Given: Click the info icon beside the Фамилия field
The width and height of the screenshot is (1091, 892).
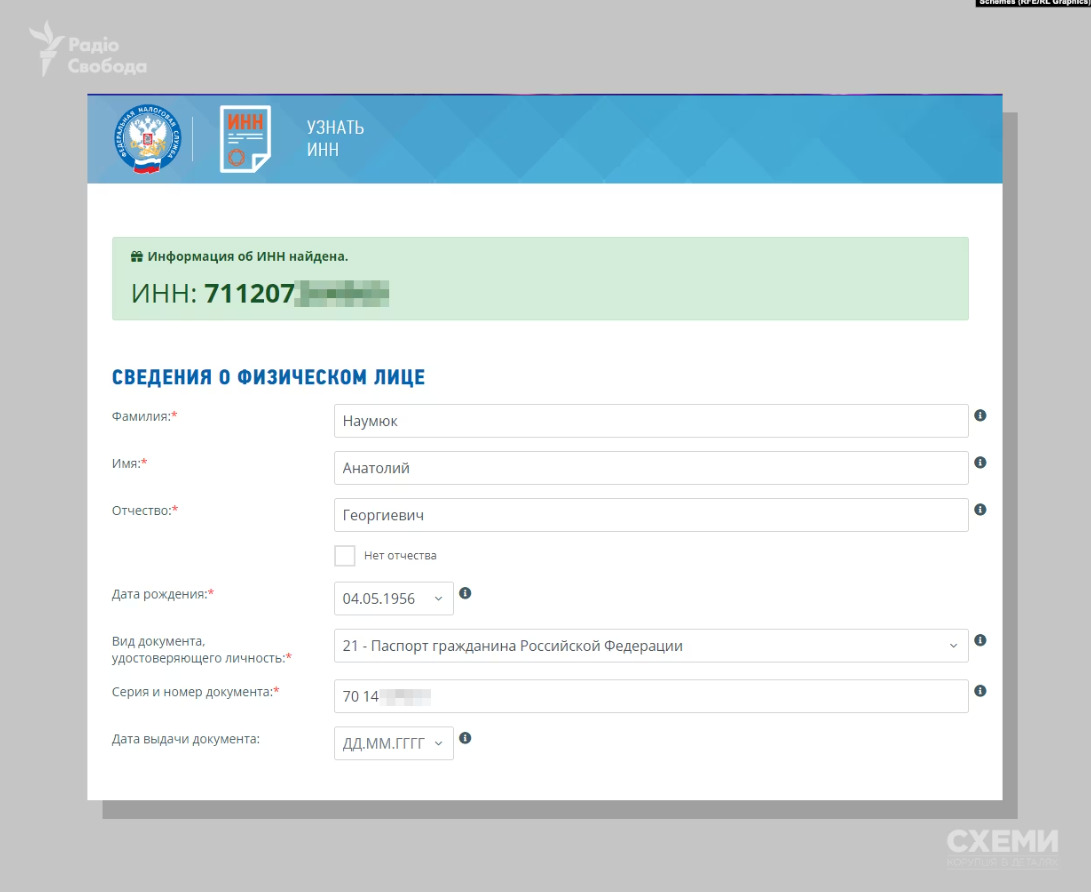Looking at the screenshot, I should 980,415.
